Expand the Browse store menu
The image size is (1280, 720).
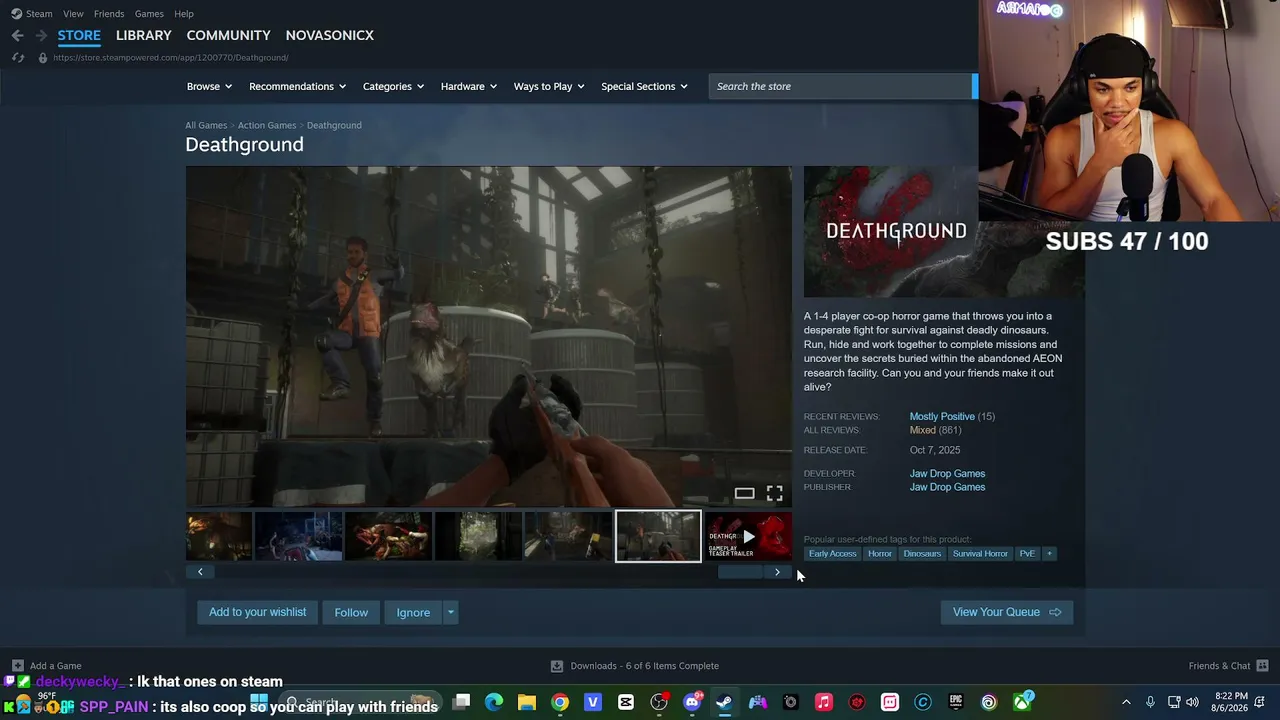point(209,86)
